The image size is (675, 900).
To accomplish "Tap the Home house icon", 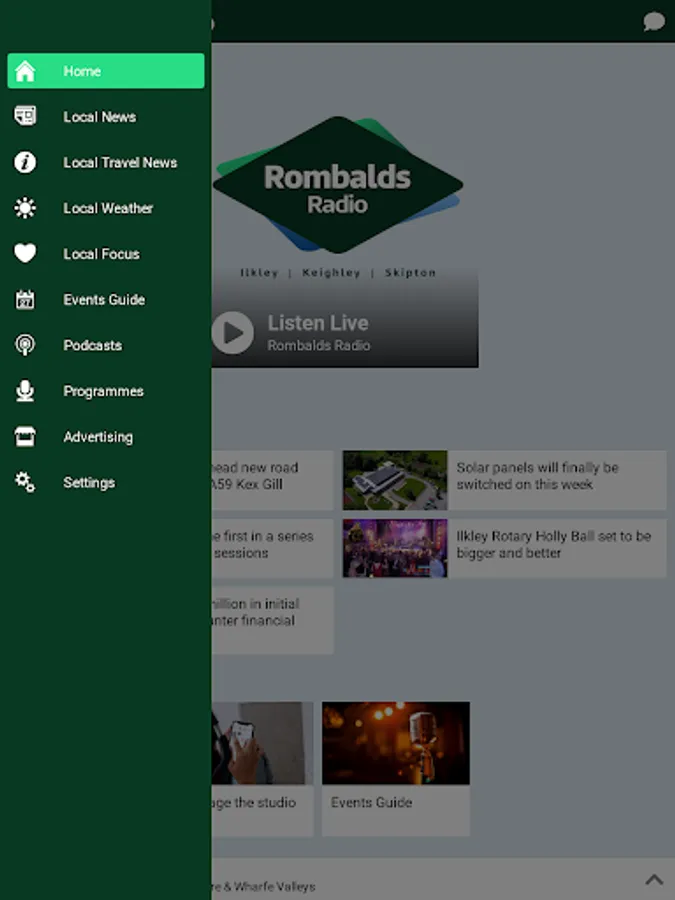I will (x=25, y=71).
